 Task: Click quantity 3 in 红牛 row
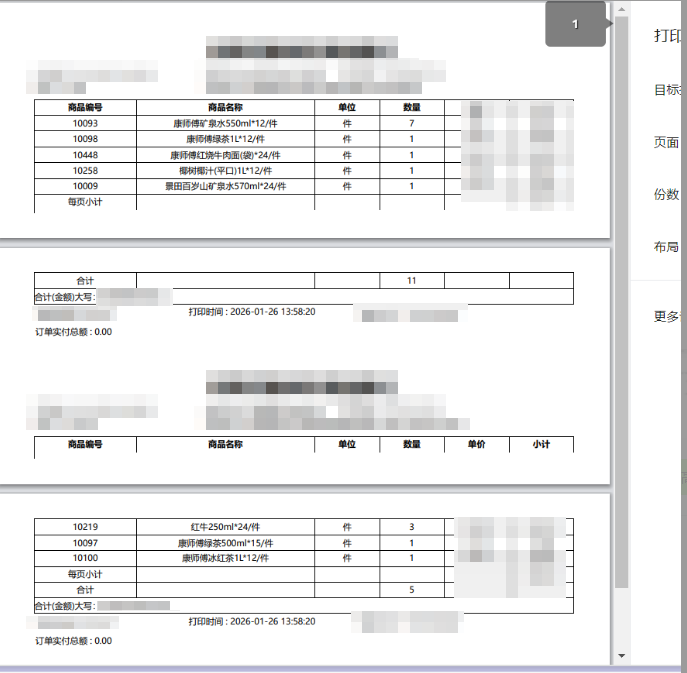pos(412,527)
